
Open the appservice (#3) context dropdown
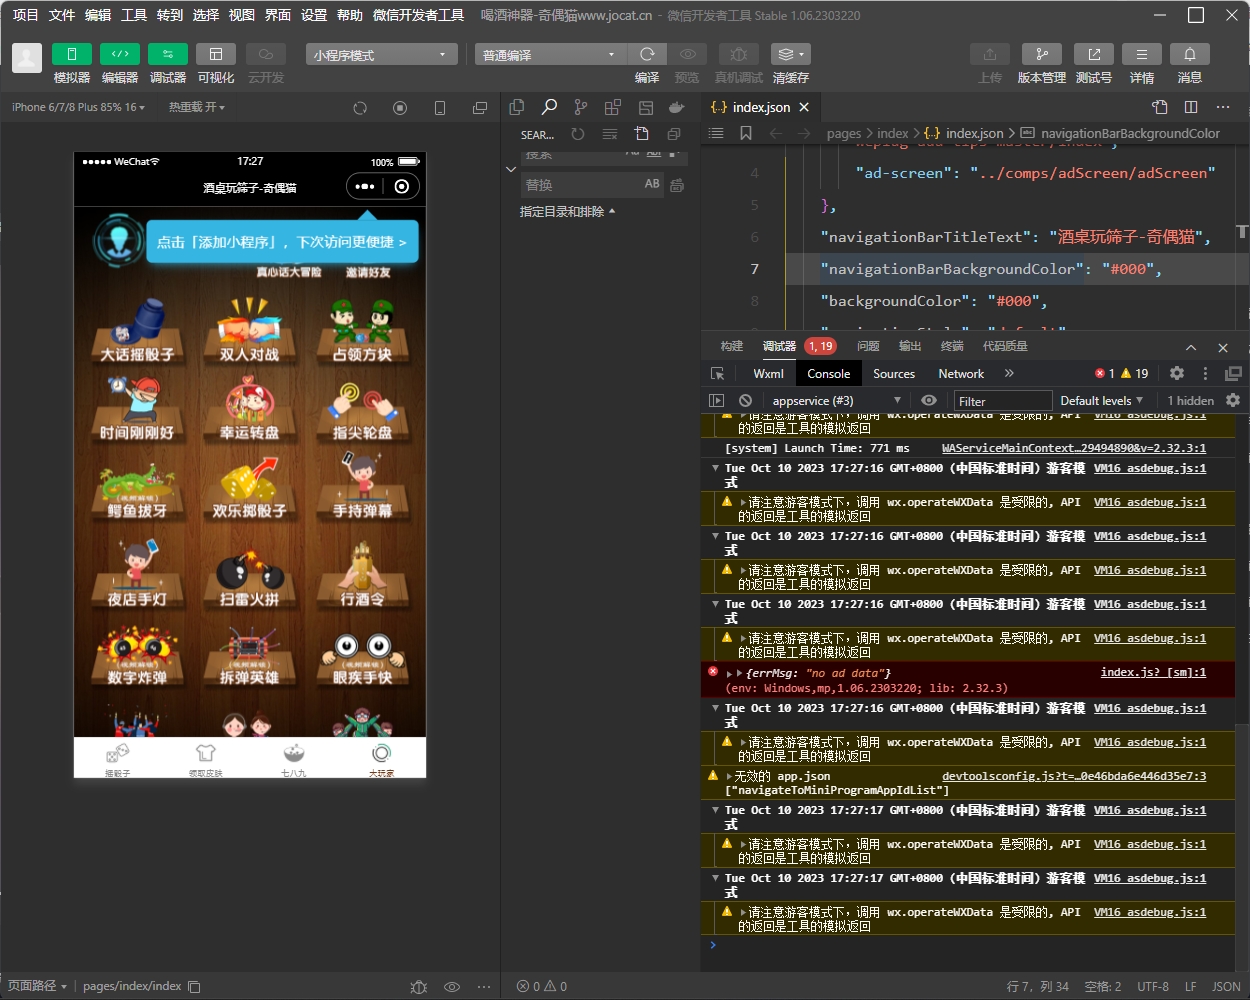coord(835,401)
